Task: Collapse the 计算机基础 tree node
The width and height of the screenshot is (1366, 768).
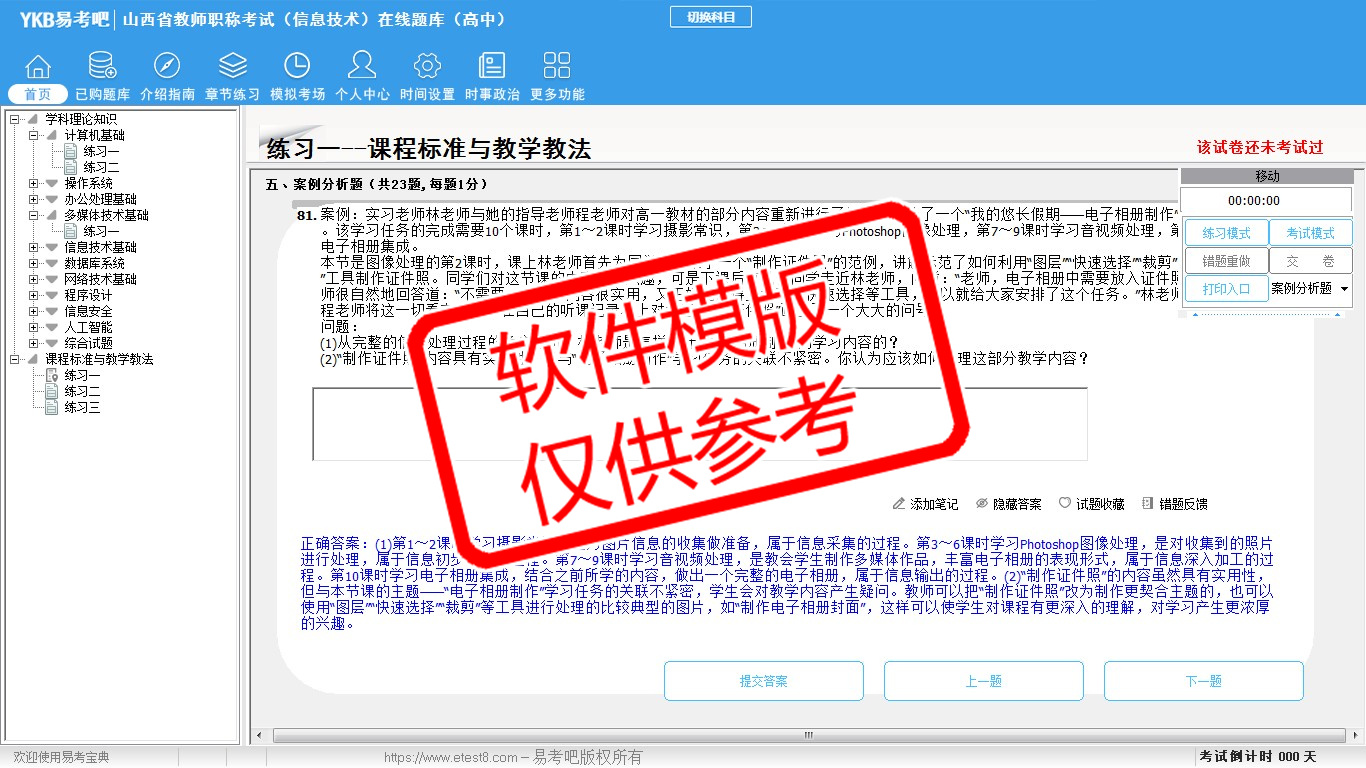Action: click(x=34, y=135)
